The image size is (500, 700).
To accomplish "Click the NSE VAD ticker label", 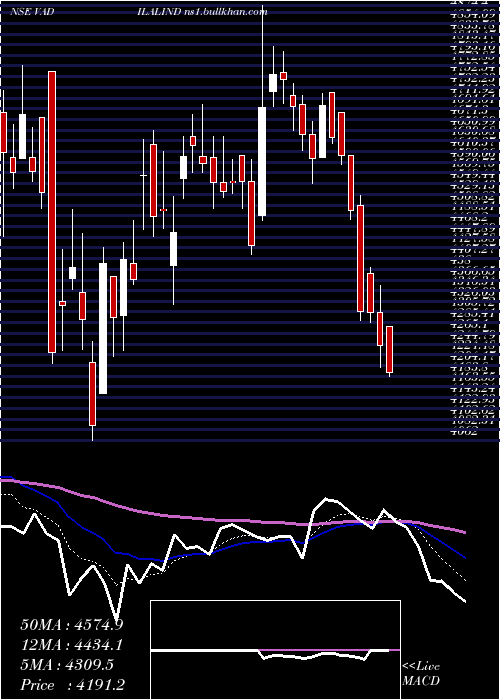I will pyautogui.click(x=31, y=12).
